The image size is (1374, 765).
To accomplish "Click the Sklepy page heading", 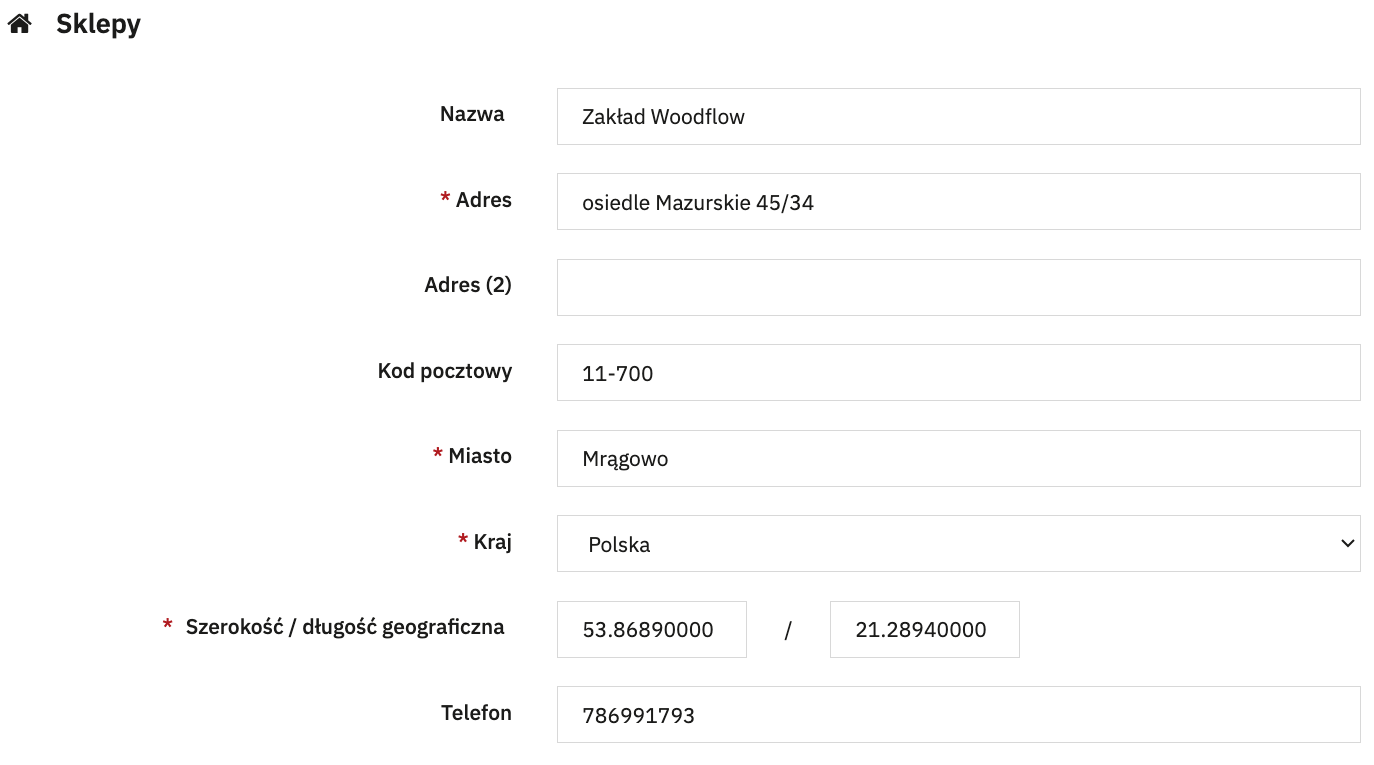I will tap(98, 24).
